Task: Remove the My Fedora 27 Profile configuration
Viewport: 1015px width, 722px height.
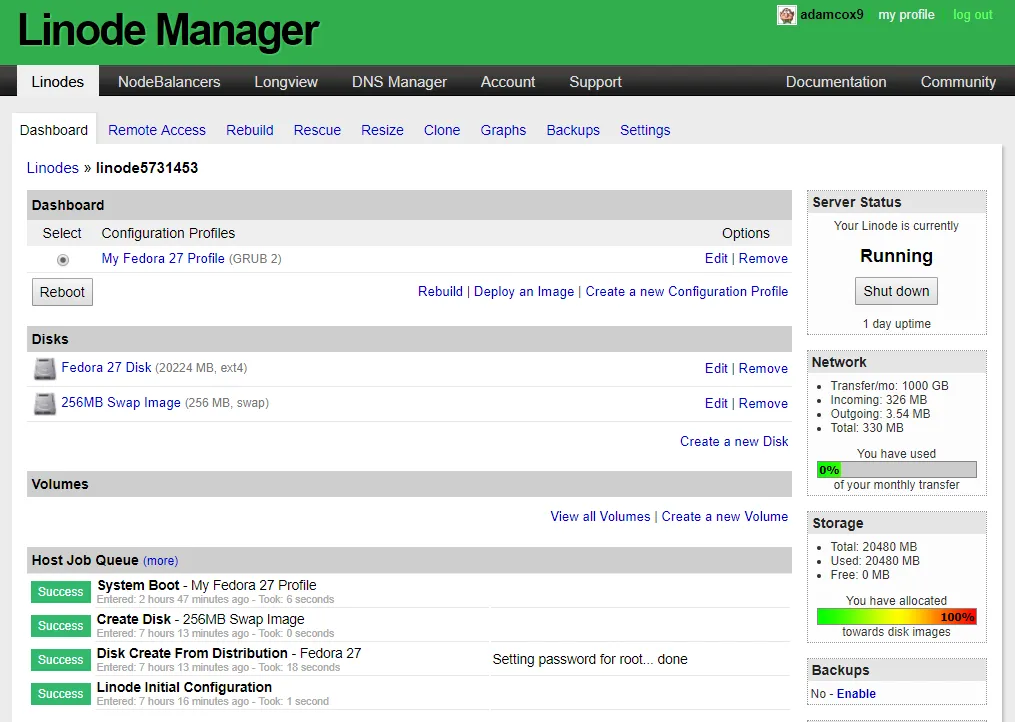Action: point(763,258)
